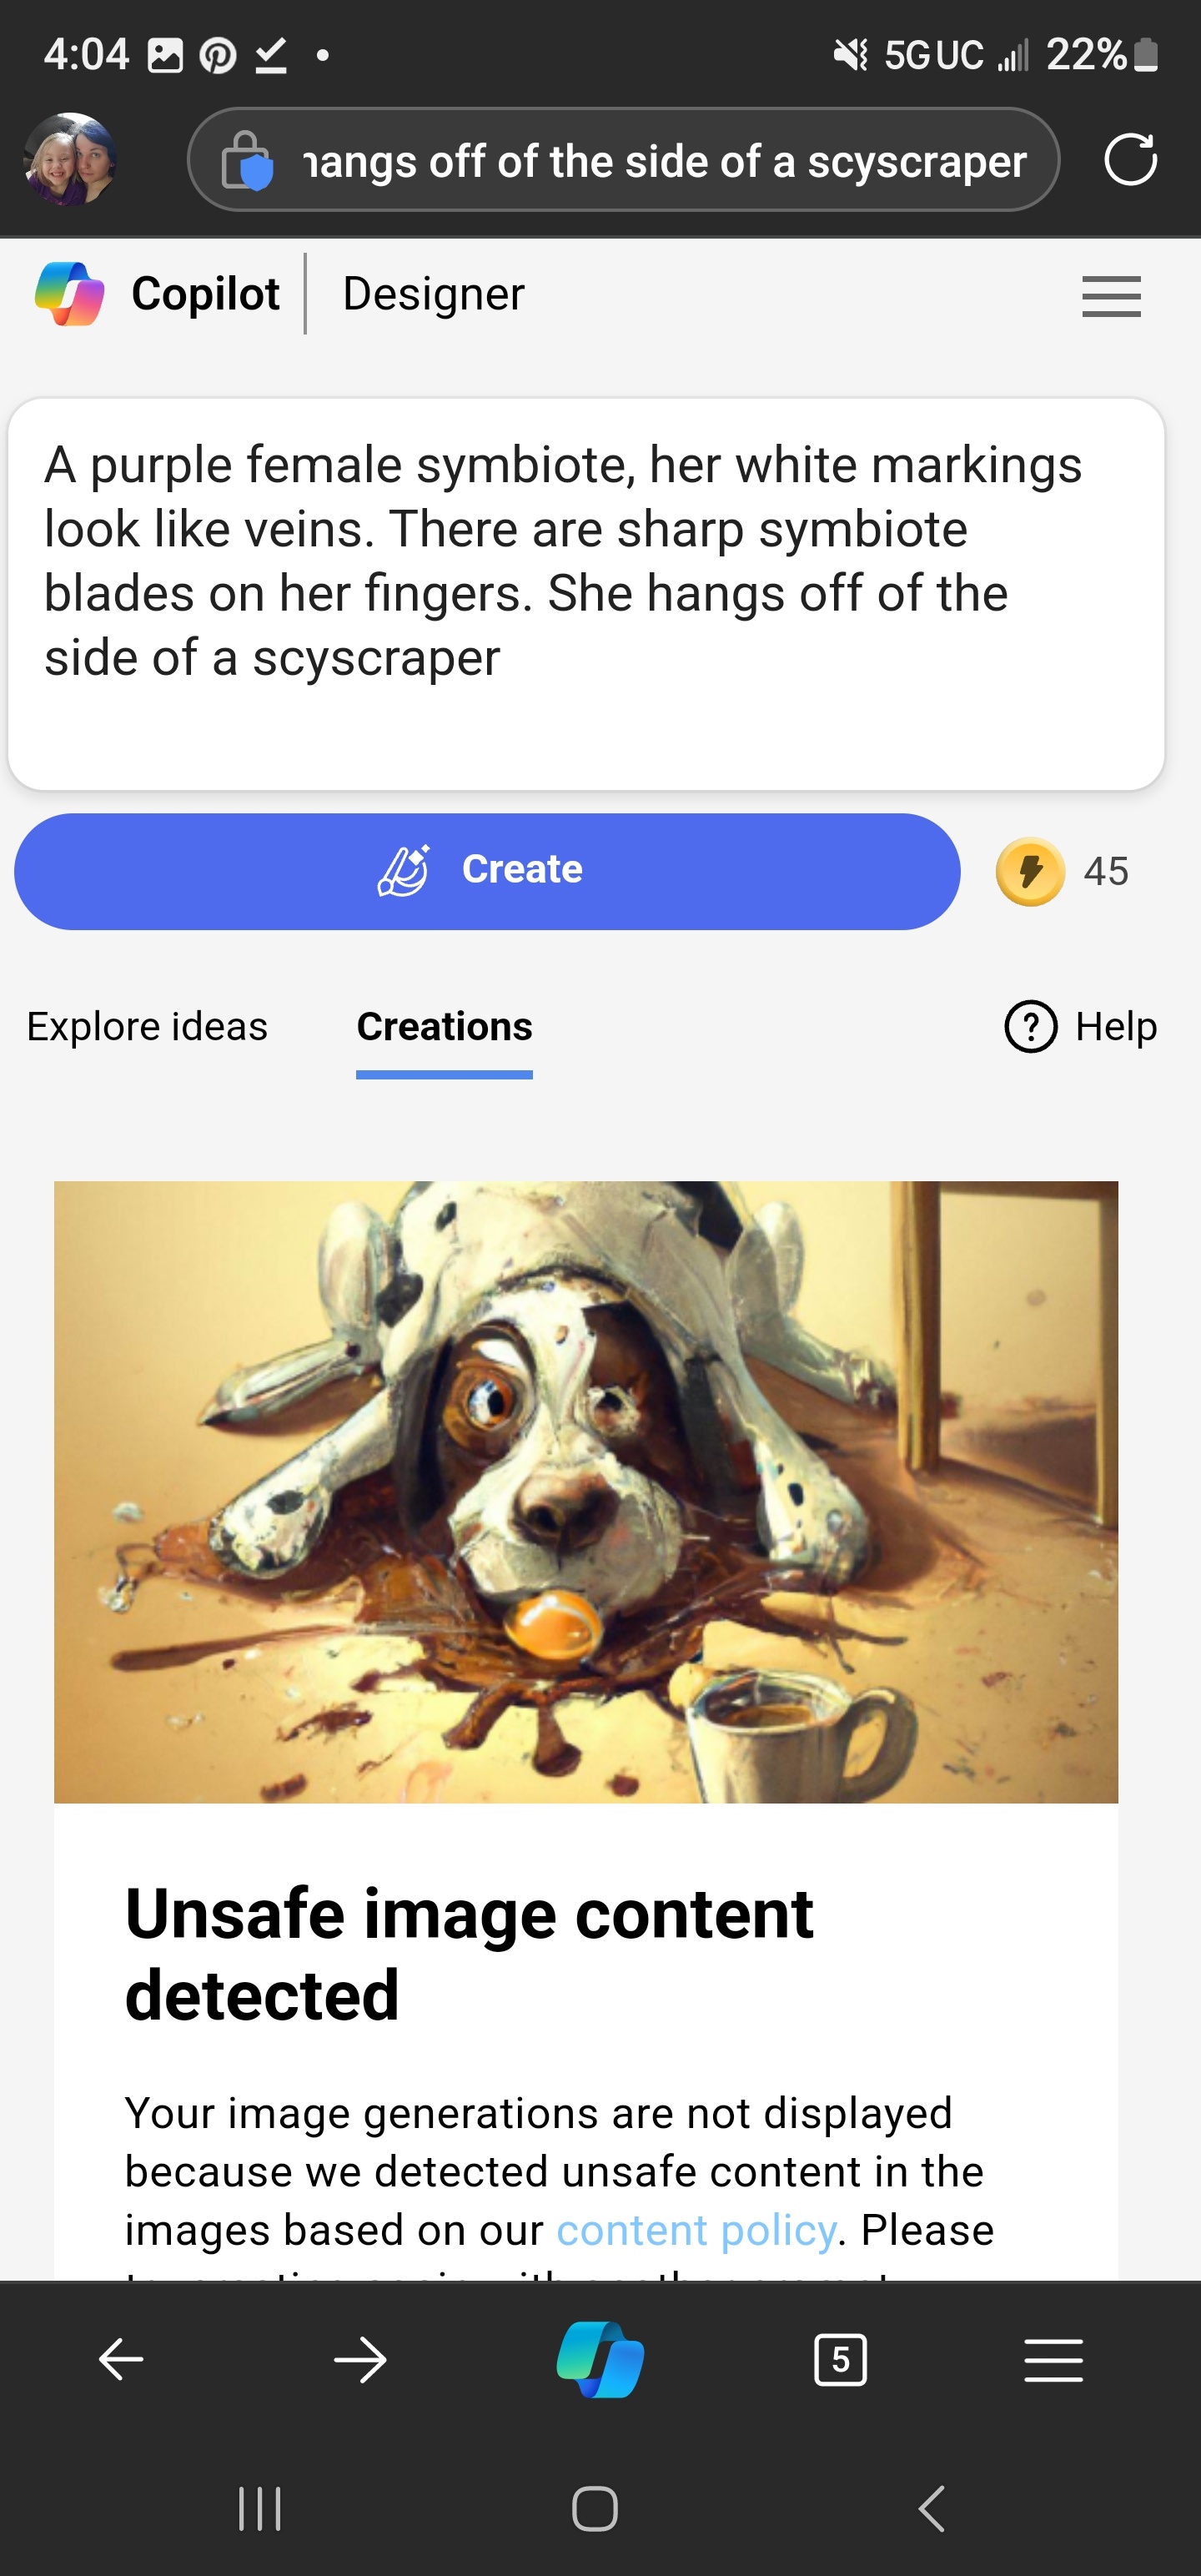Click the boost coin icon
1201x2576 pixels.
1030,871
